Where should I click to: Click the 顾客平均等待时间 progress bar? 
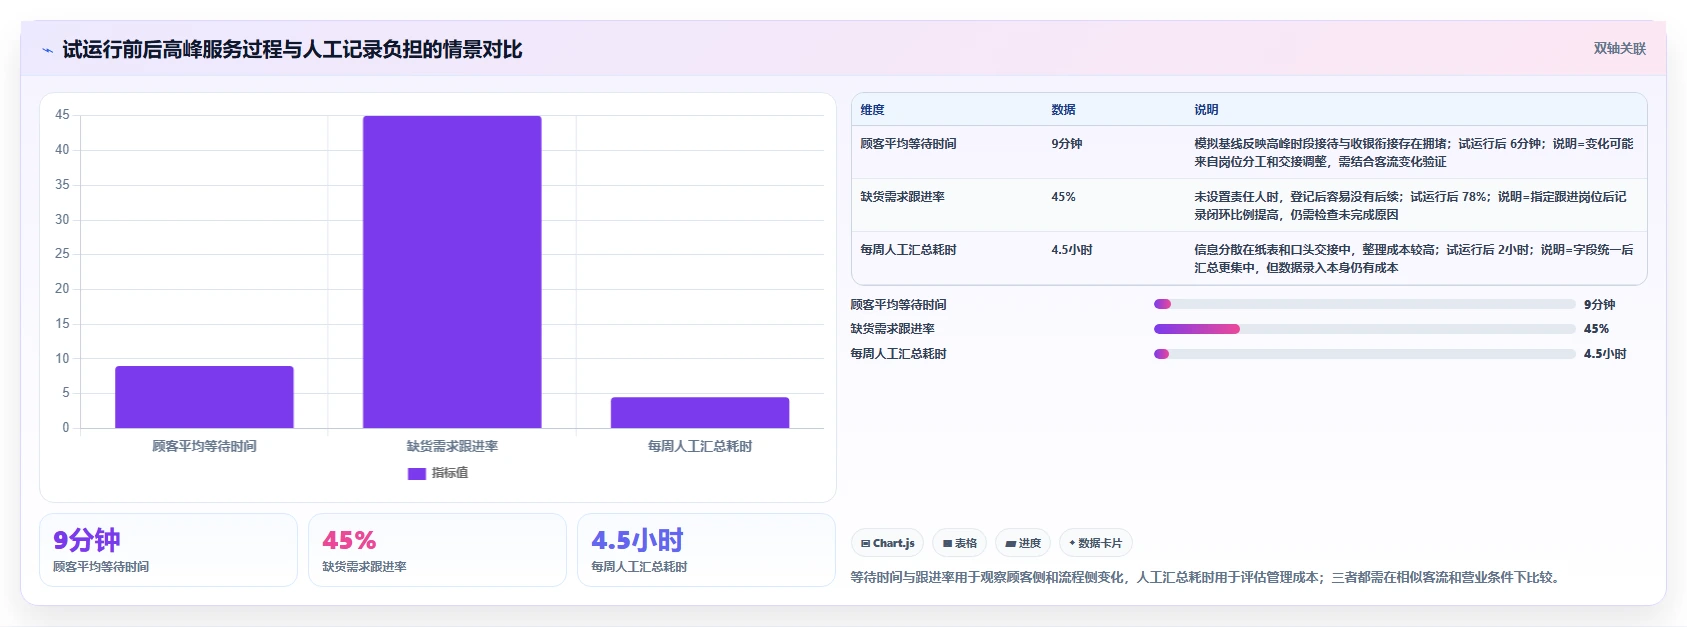point(1365,304)
